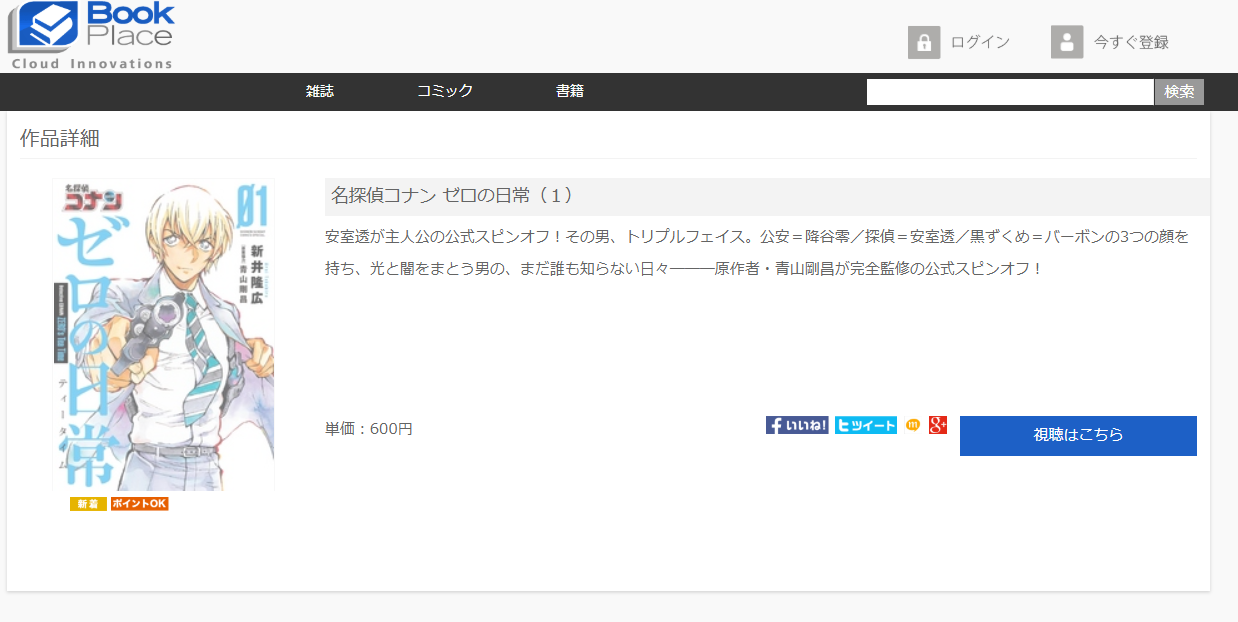The height and width of the screenshot is (622, 1238).
Task: Focus the search input field
Action: 1010,92
